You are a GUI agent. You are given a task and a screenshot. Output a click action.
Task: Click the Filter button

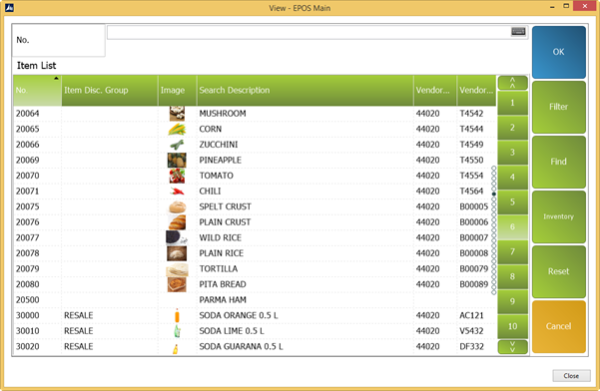point(559,107)
